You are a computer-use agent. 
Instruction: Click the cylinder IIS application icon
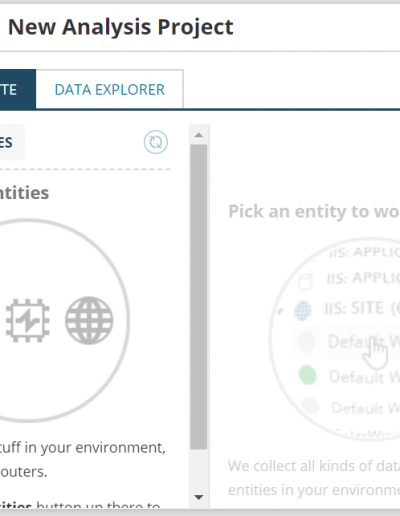tap(305, 282)
